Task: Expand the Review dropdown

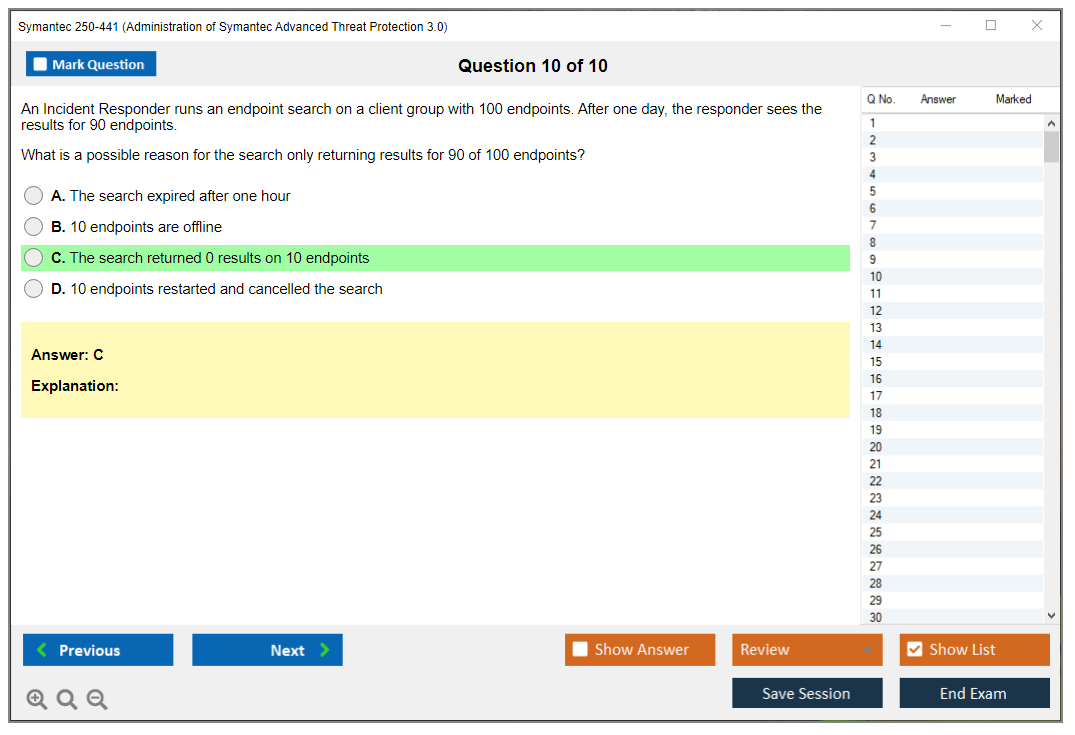Action: (x=807, y=650)
